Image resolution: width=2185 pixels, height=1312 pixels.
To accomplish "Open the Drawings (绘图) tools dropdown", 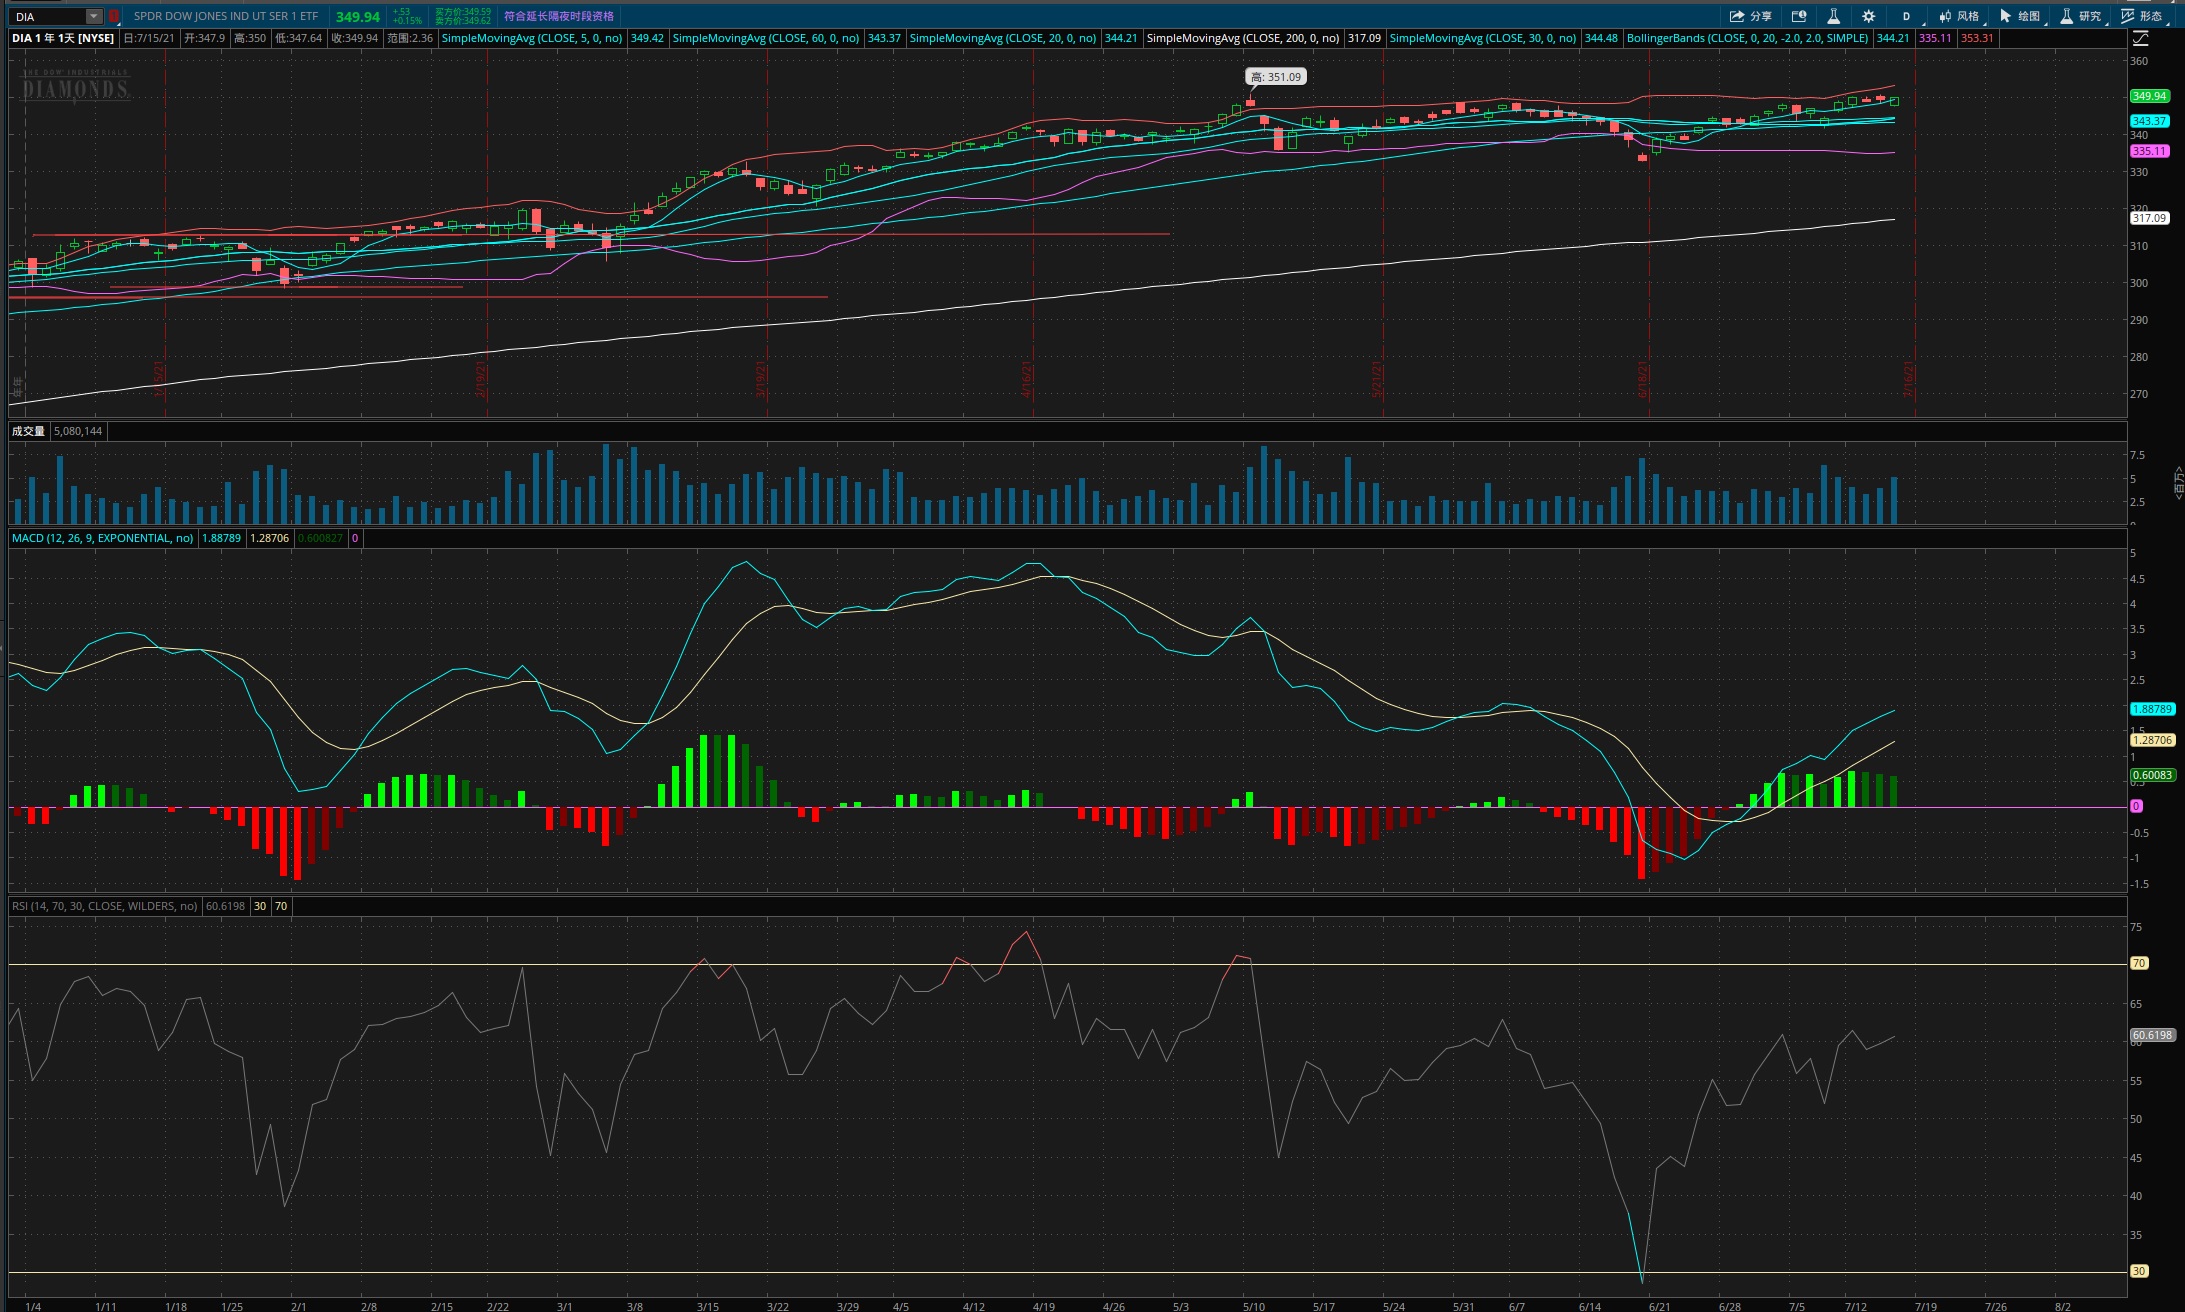I will 2020,16.
